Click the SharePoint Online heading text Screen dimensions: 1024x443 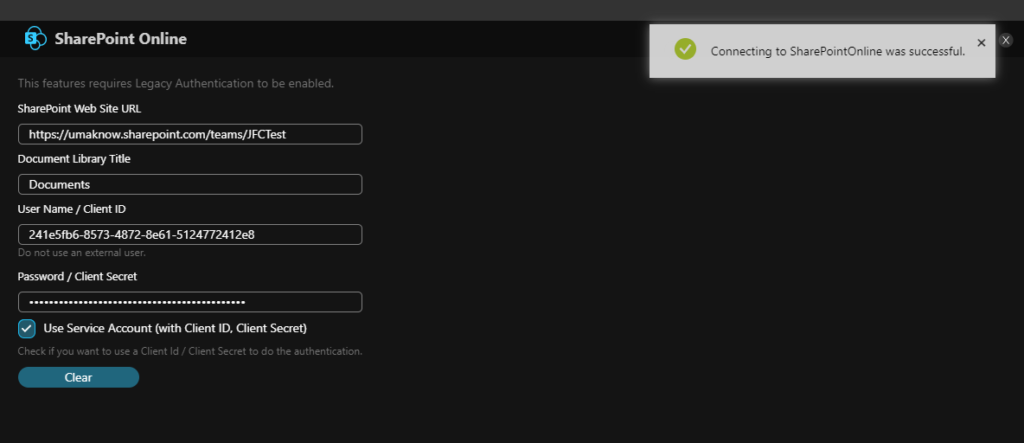coord(121,39)
